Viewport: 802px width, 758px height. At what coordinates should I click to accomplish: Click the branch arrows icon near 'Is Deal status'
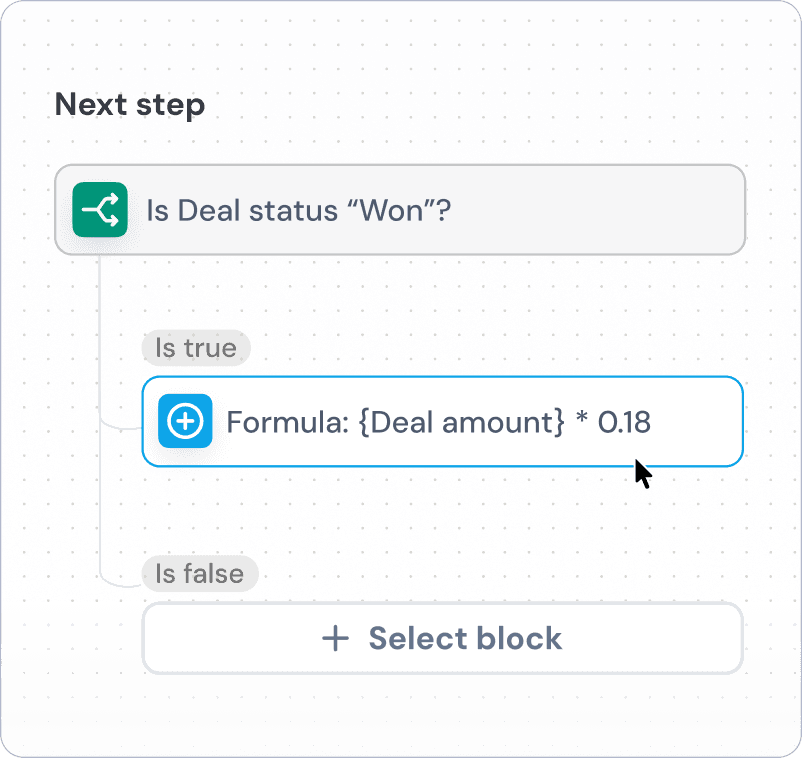[x=99, y=210]
